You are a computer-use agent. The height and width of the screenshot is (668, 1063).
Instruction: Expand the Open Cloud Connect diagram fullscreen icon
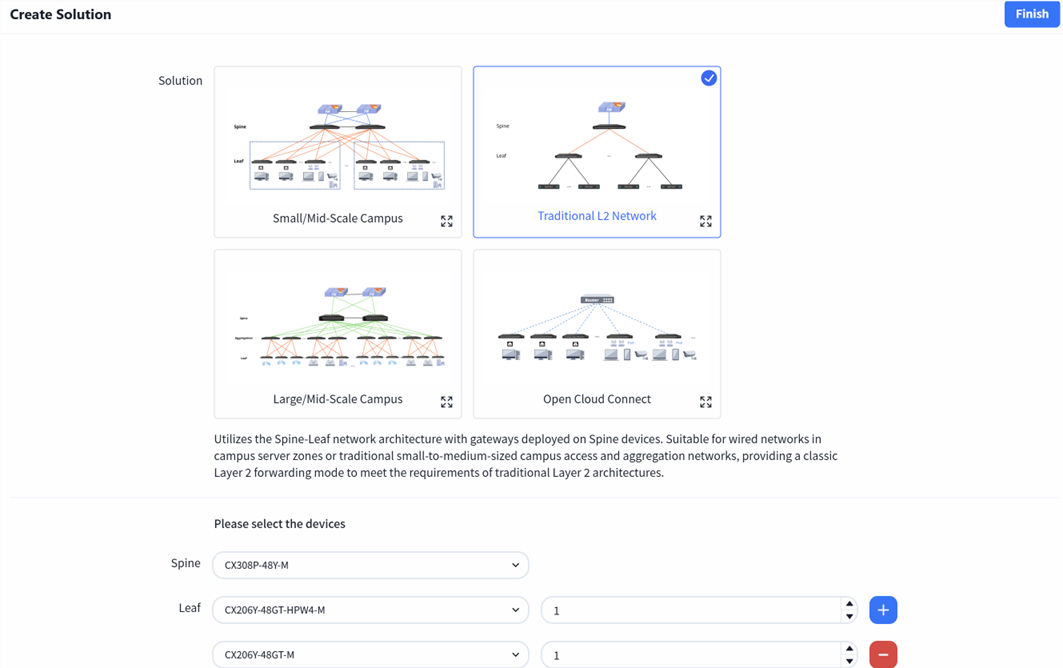point(705,401)
